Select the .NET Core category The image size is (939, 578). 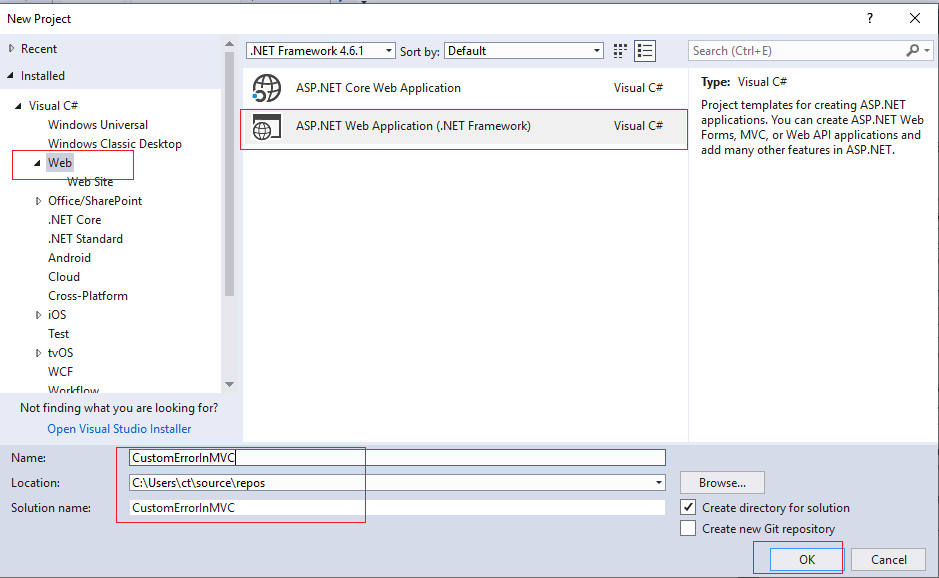click(x=74, y=220)
